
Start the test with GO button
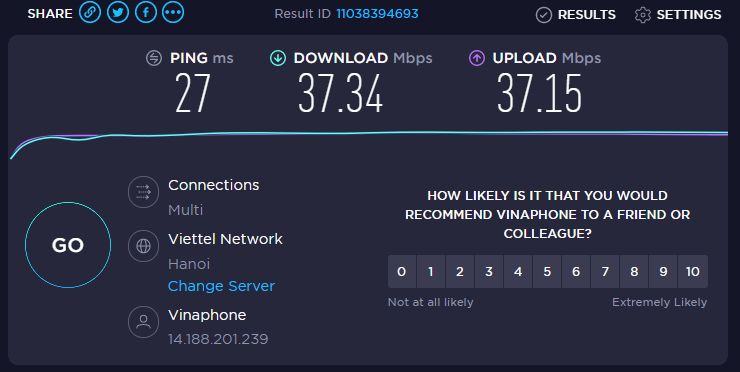coord(68,245)
